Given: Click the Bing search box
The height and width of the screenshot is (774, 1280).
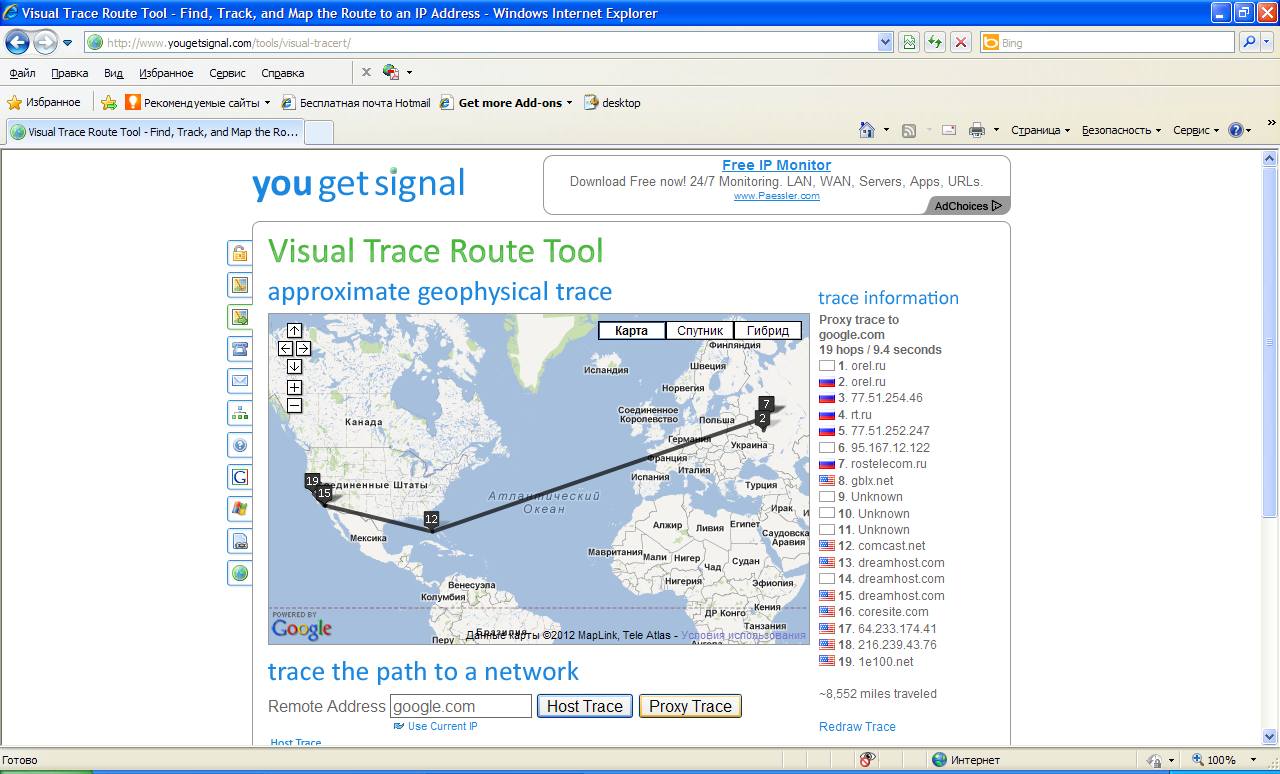Looking at the screenshot, I should click(1108, 43).
